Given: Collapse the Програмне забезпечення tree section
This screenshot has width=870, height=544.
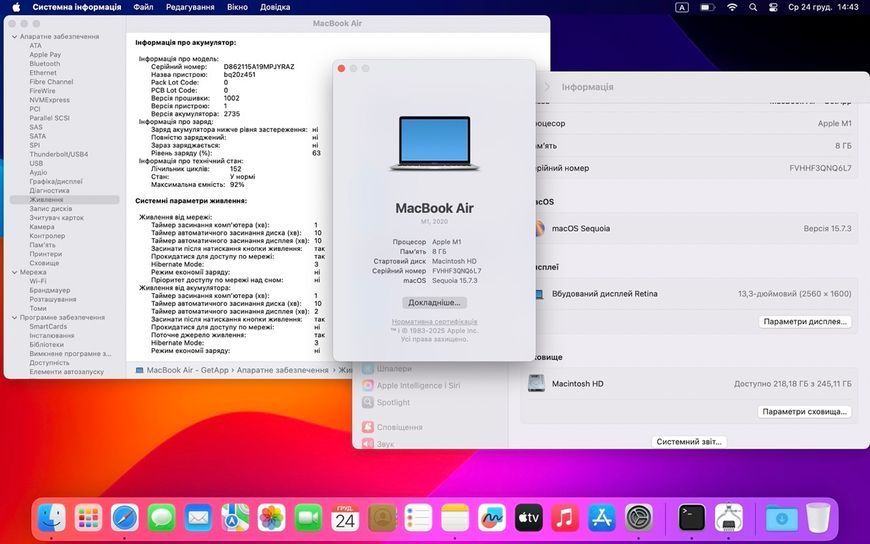Looking at the screenshot, I should point(14,318).
